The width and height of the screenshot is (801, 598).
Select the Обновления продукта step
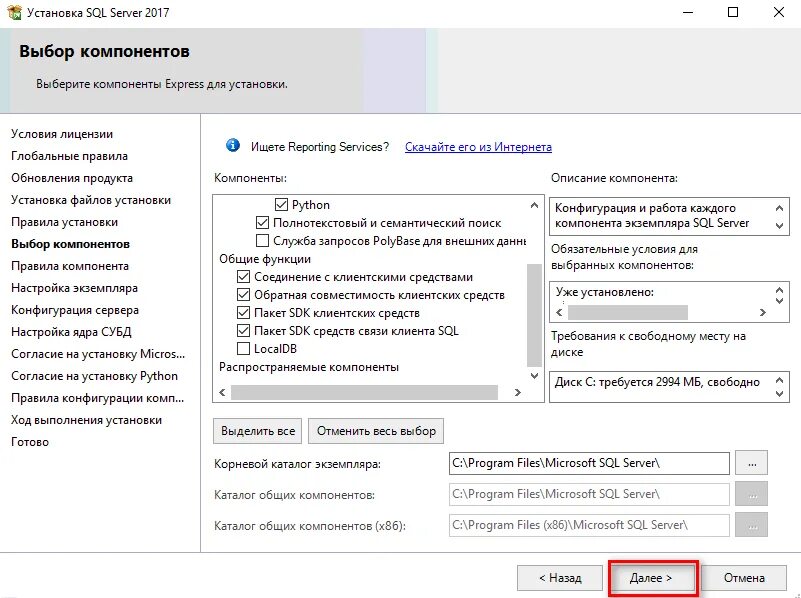pyautogui.click(x=72, y=178)
